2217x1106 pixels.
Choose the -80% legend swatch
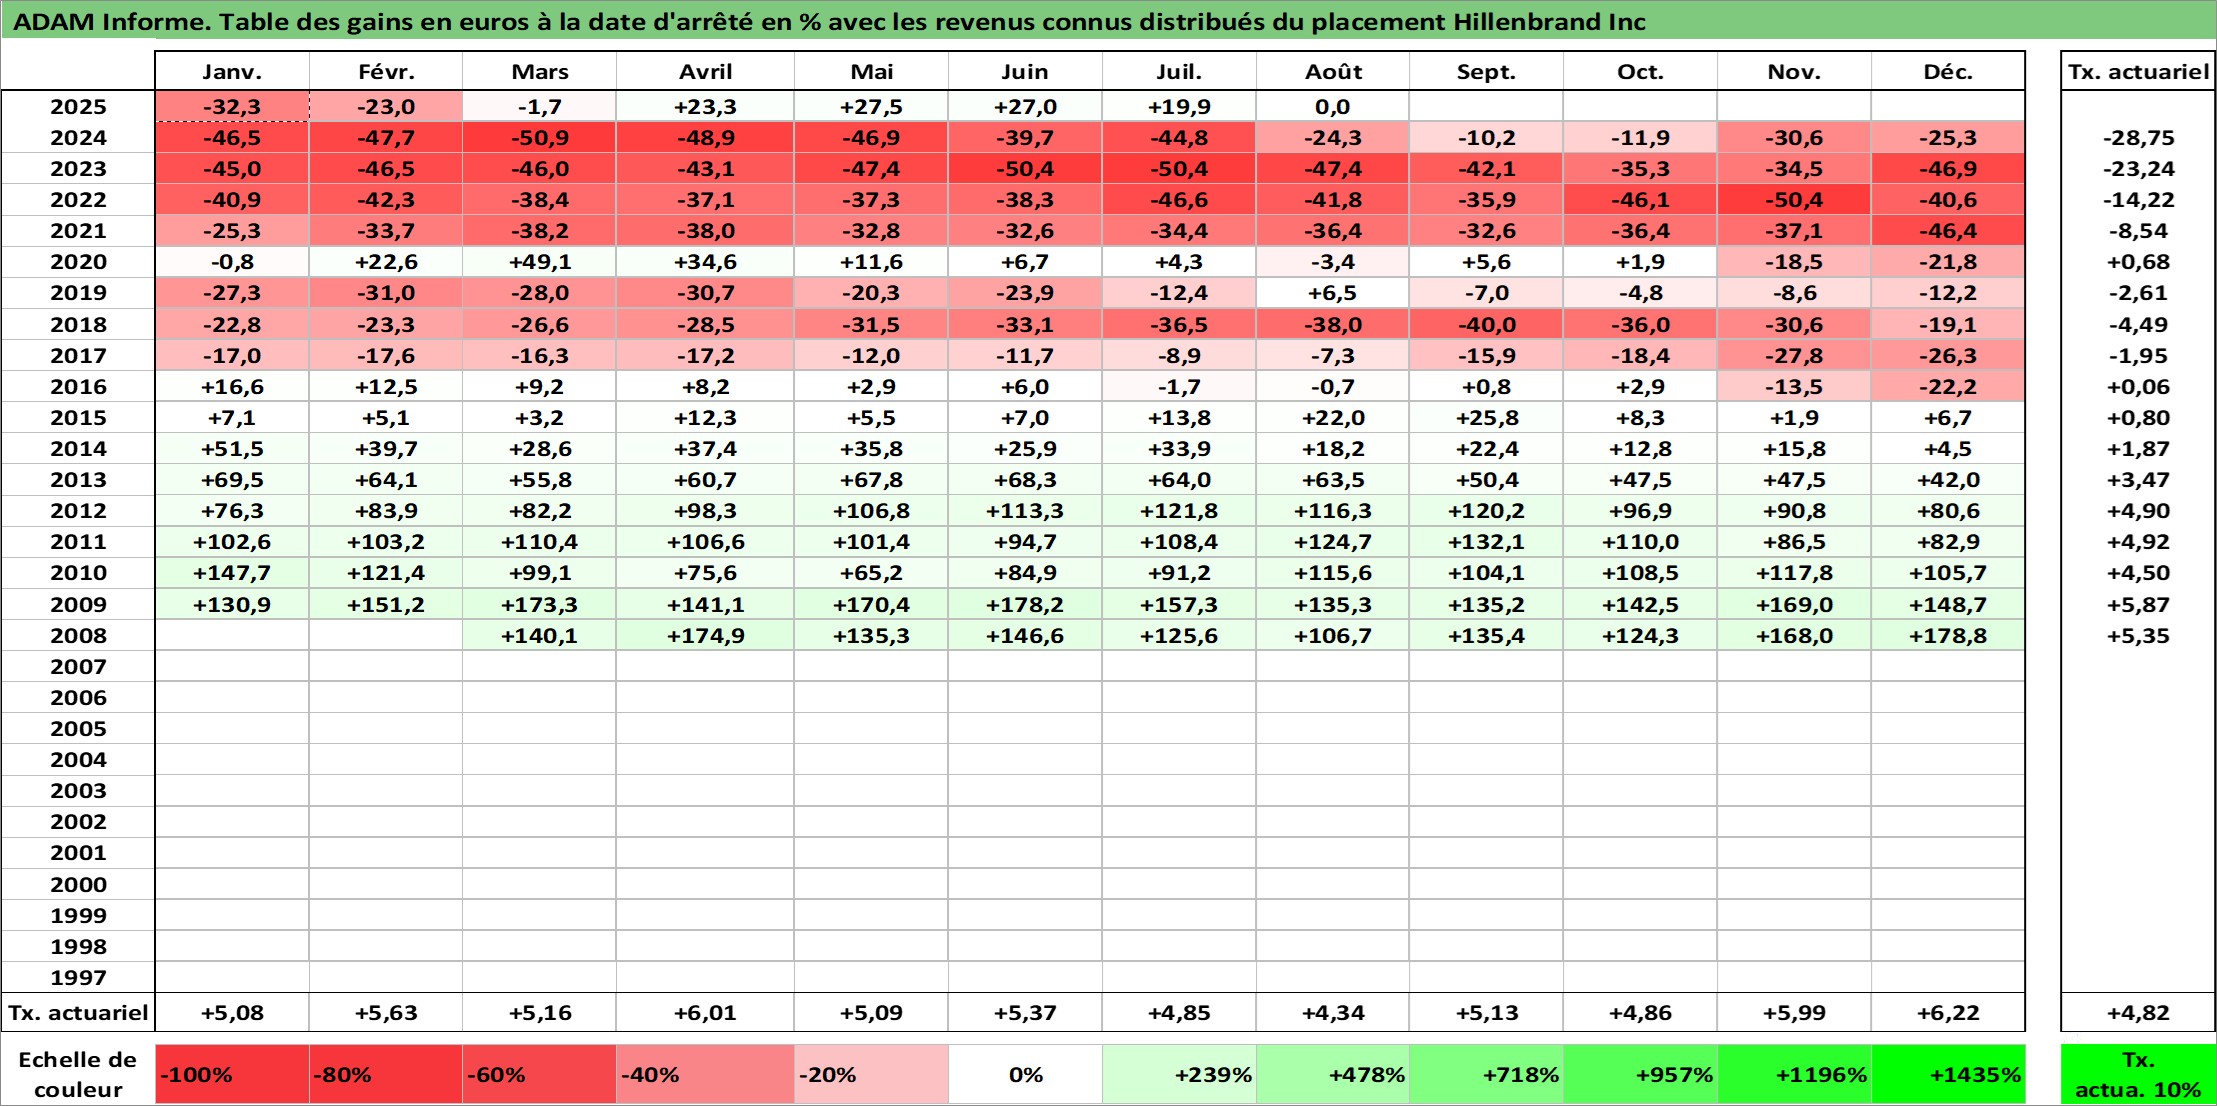pyautogui.click(x=386, y=1075)
